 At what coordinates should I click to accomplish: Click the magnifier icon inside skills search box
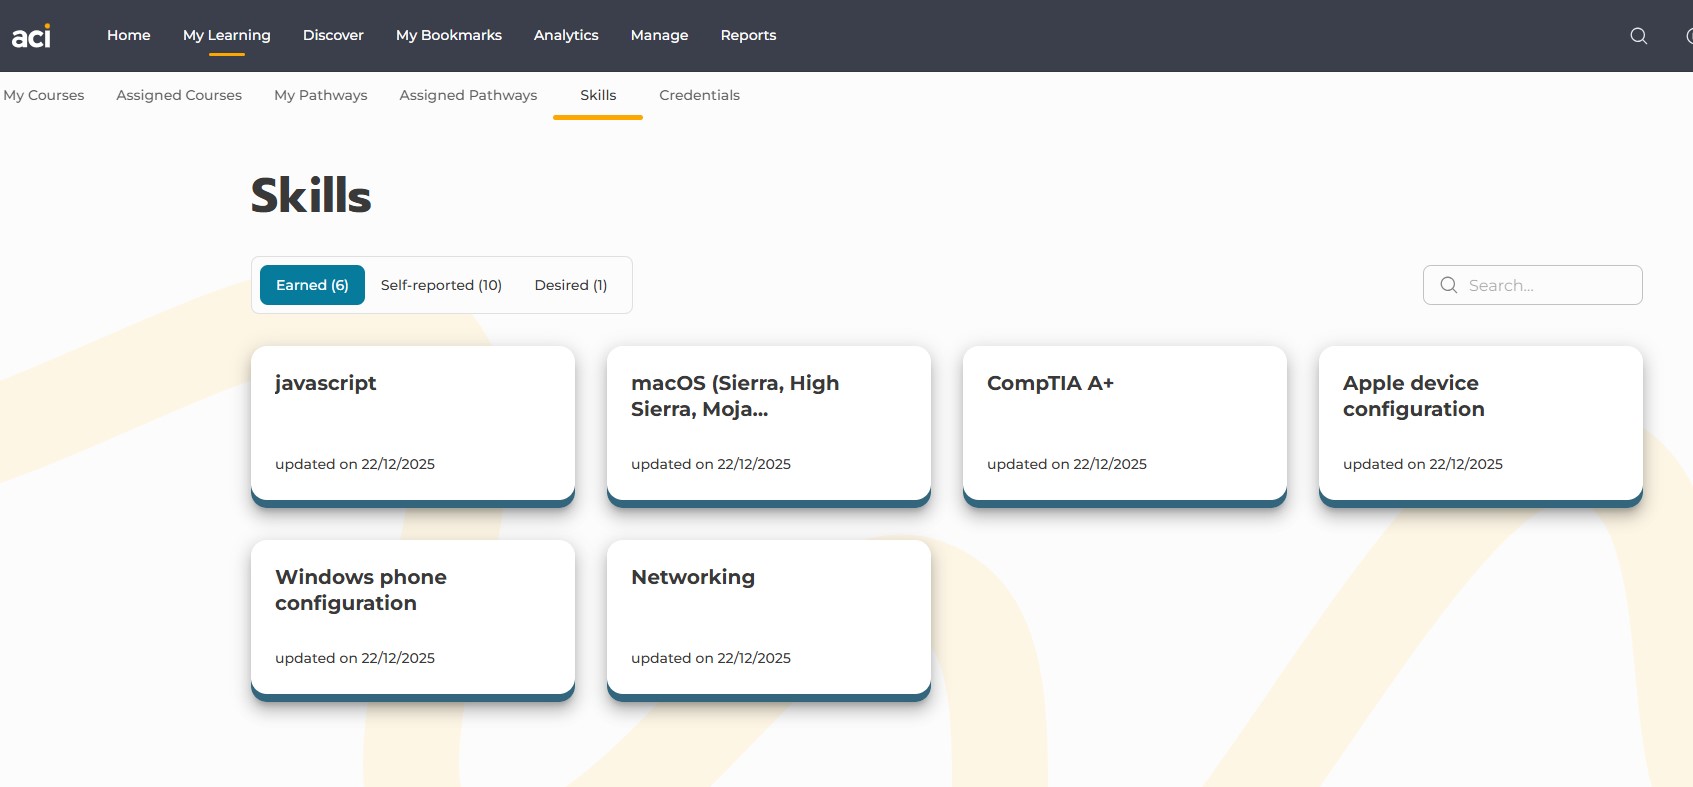click(x=1448, y=285)
